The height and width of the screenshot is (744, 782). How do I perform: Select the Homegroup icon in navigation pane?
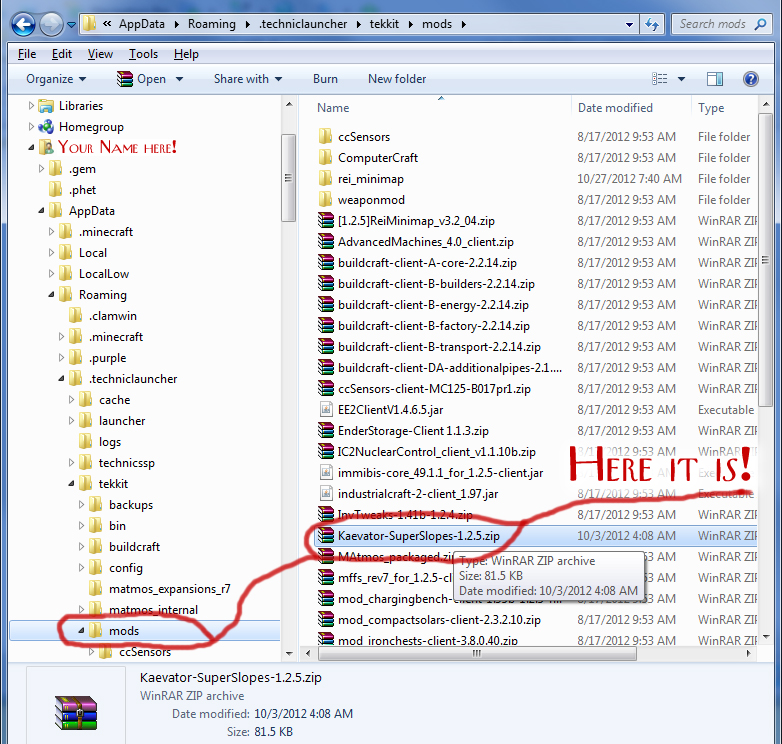click(46, 127)
